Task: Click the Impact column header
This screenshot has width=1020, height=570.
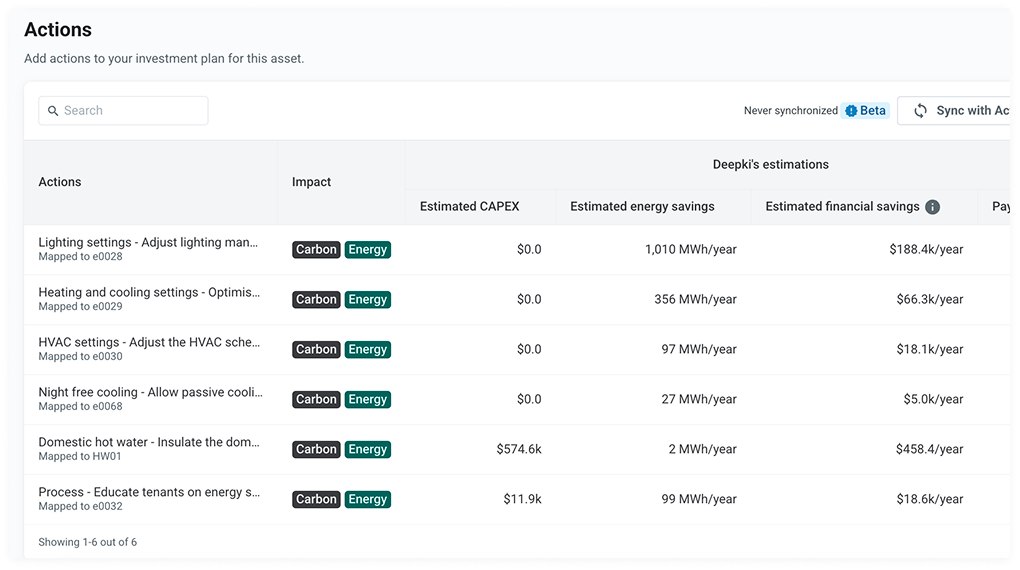Action: coord(312,182)
